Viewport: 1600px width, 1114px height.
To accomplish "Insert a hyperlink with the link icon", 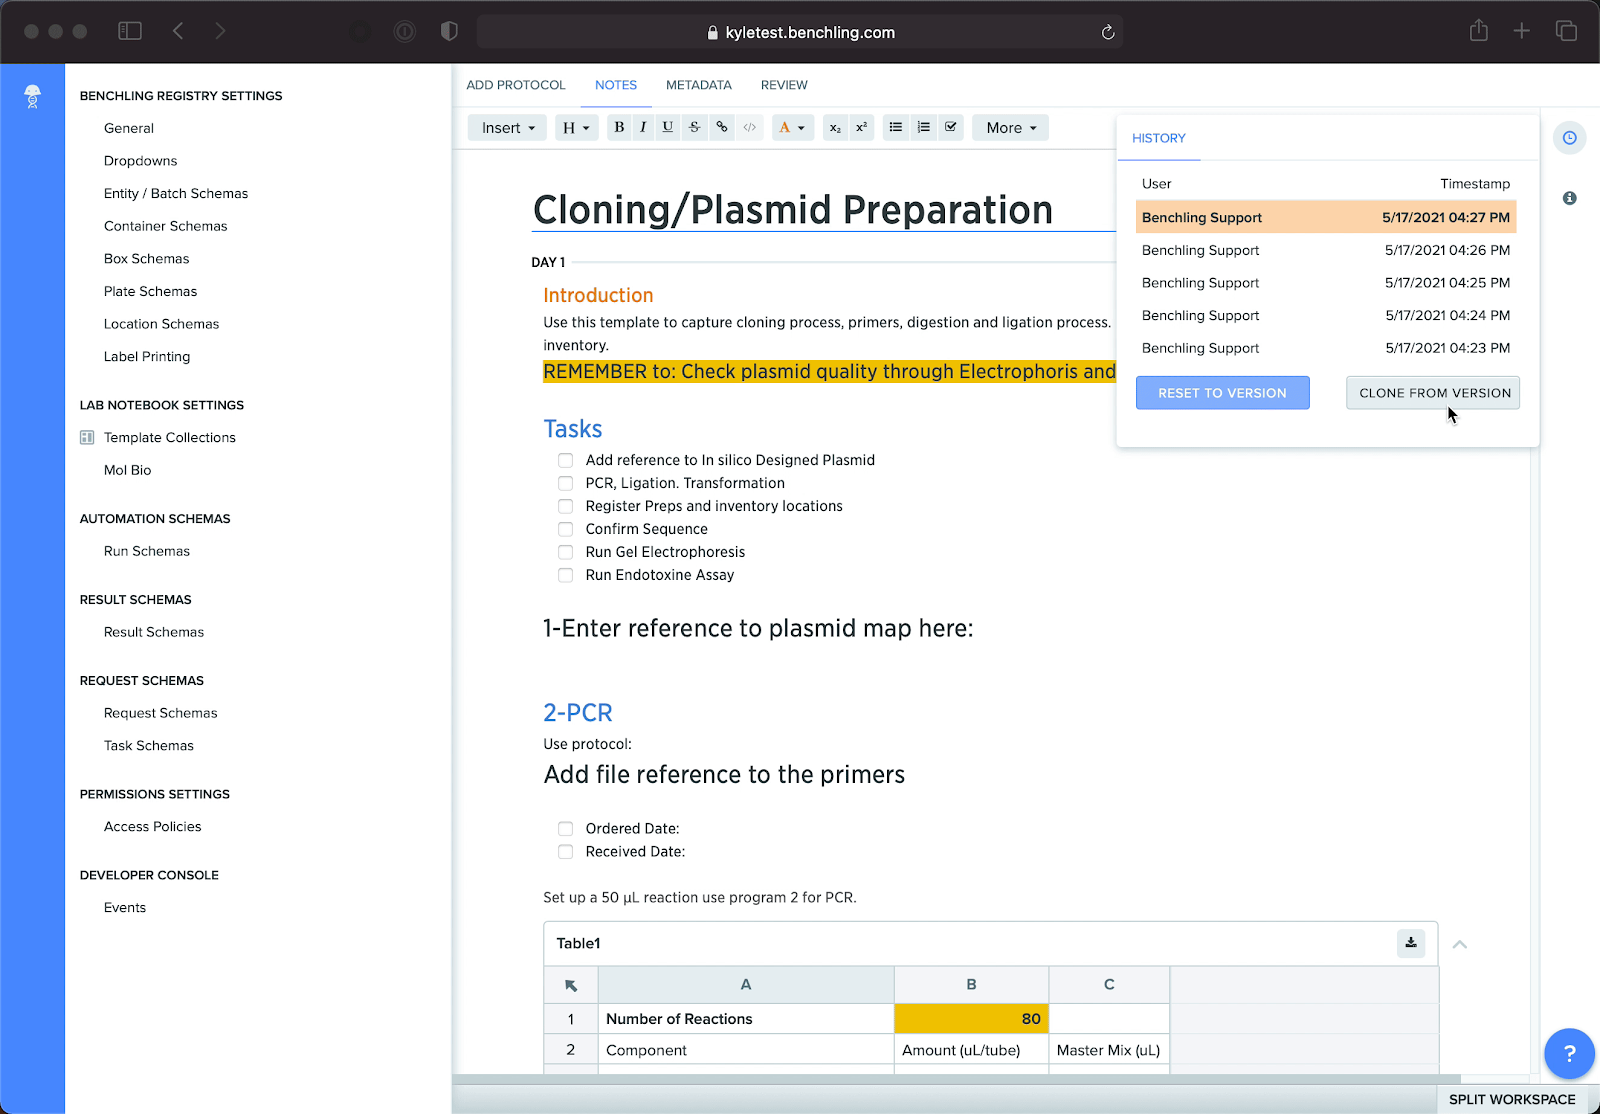I will 722,127.
